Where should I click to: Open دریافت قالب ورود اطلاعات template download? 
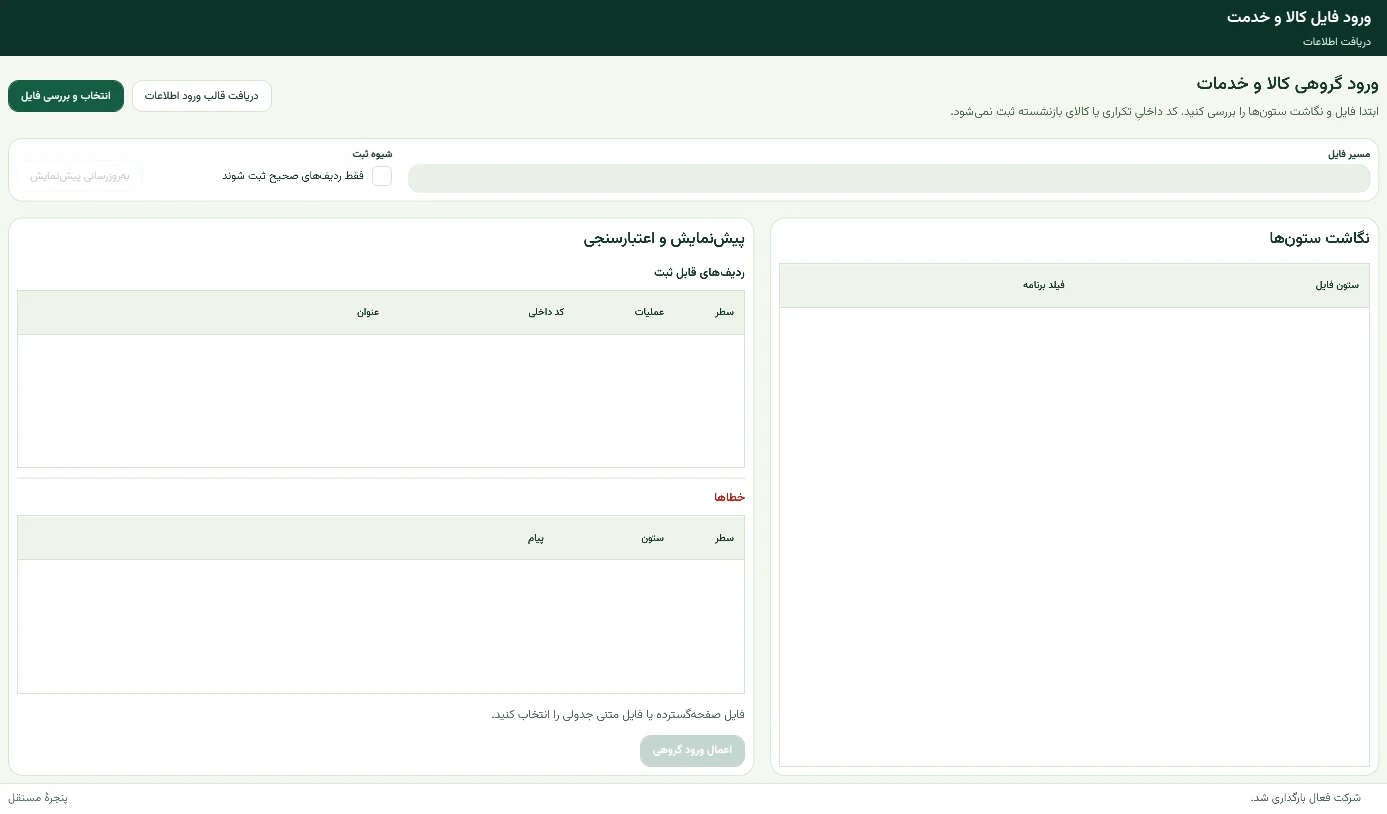[x=202, y=96]
